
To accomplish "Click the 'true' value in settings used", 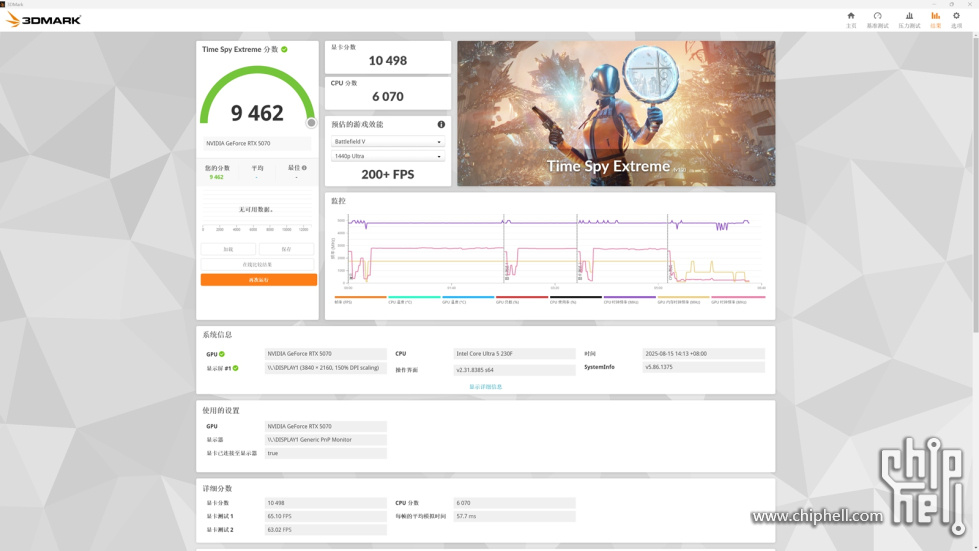I will 325,454.
